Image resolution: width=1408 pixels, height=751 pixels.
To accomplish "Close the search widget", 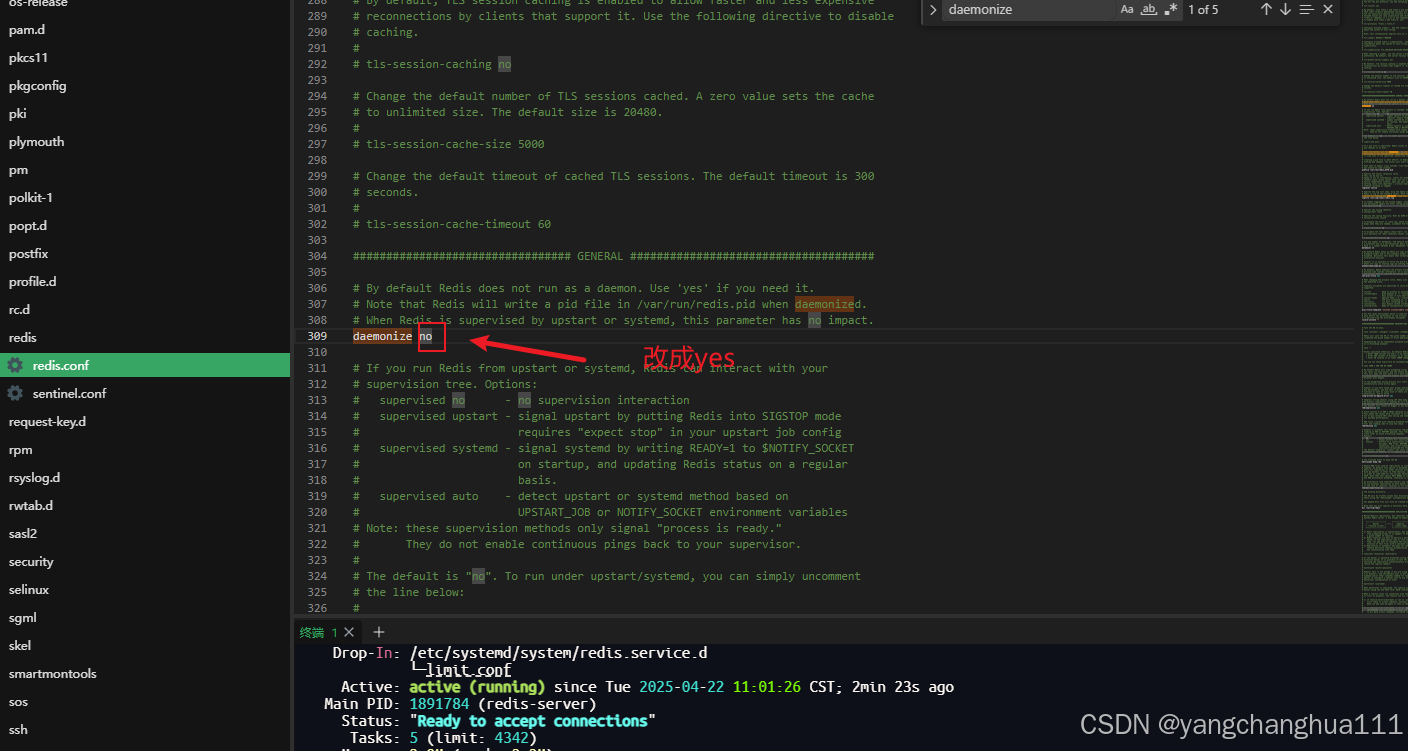I will pos(1327,10).
